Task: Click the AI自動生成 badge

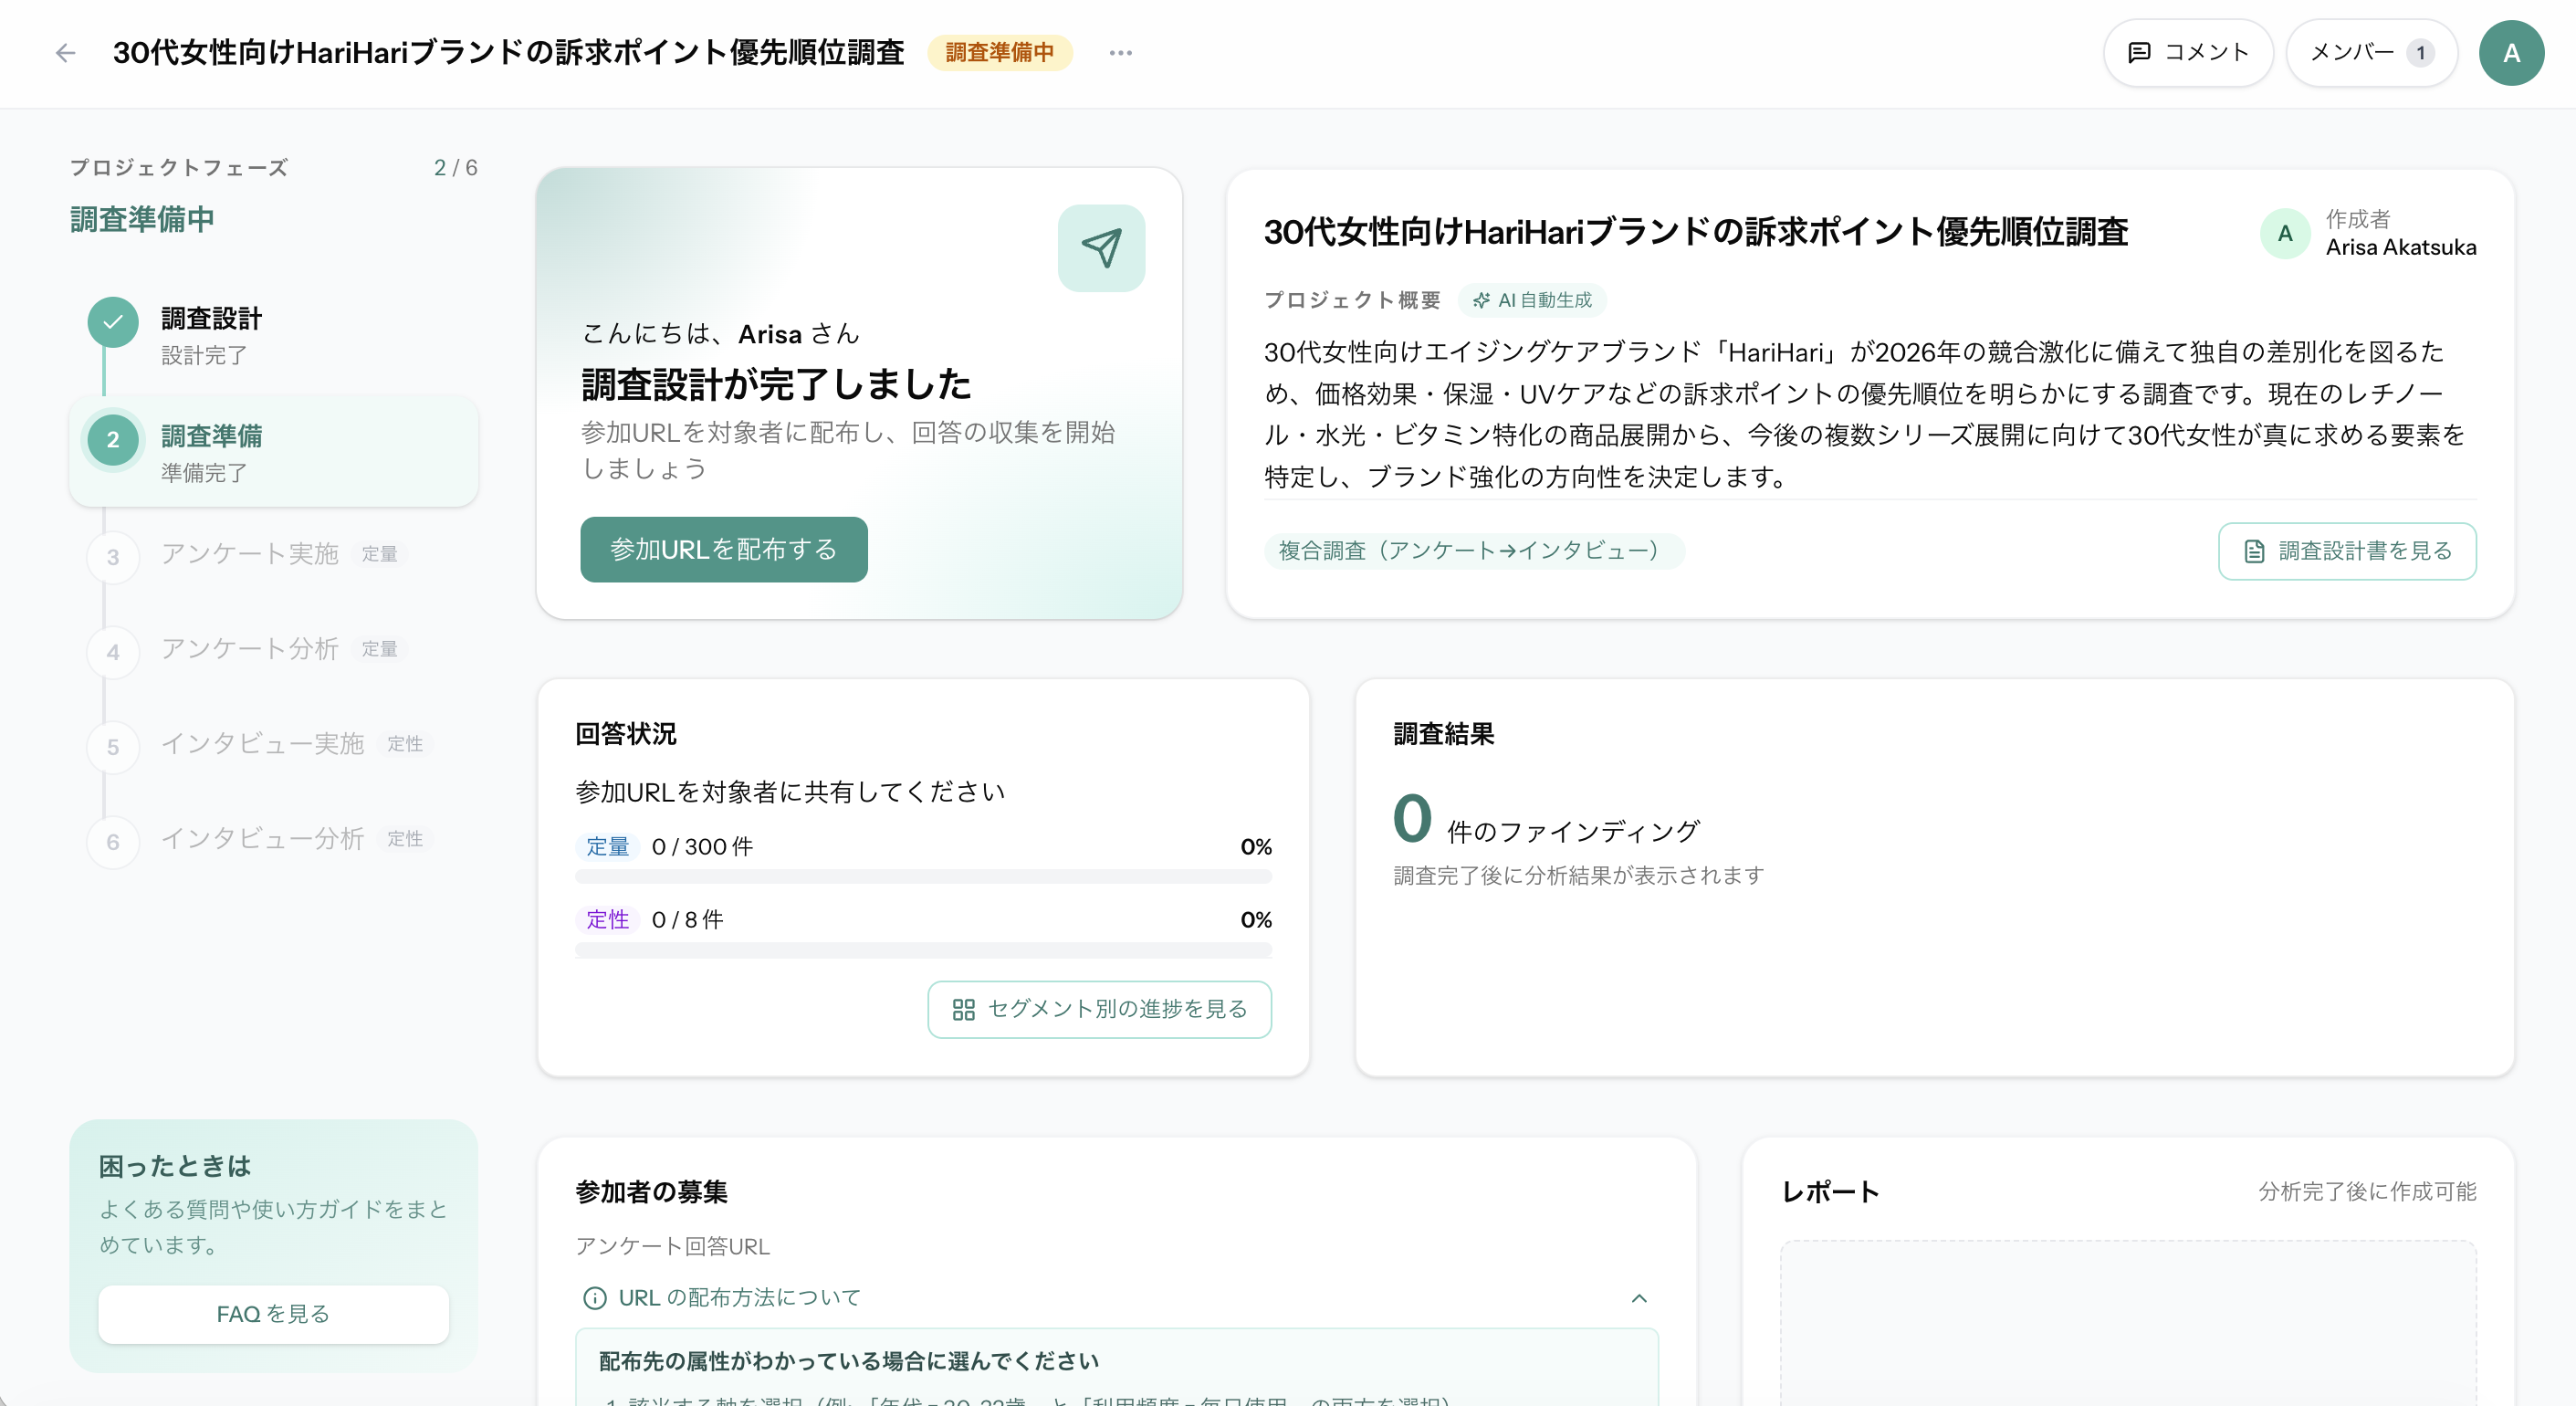Action: [x=1532, y=300]
